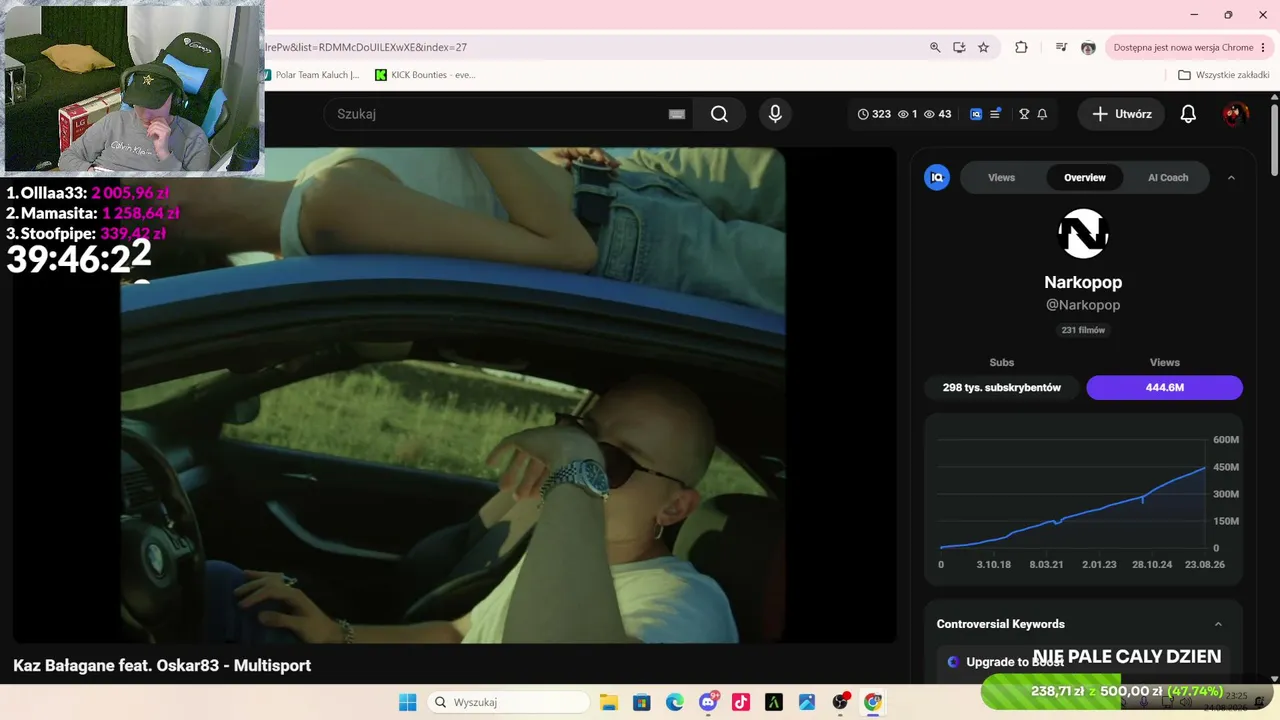Click the Chrome address bar URL
The image size is (1280, 720).
(x=590, y=47)
